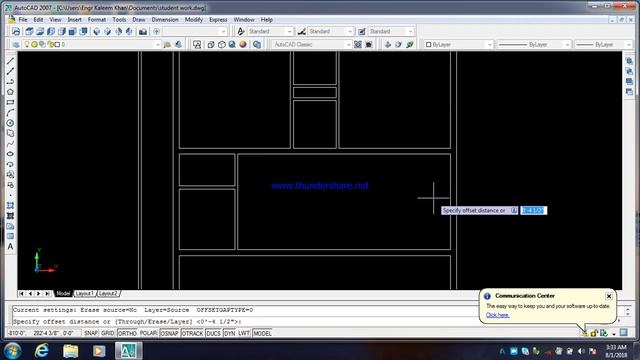Close the Communication Center balloon
The width and height of the screenshot is (640, 360).
(x=609, y=296)
